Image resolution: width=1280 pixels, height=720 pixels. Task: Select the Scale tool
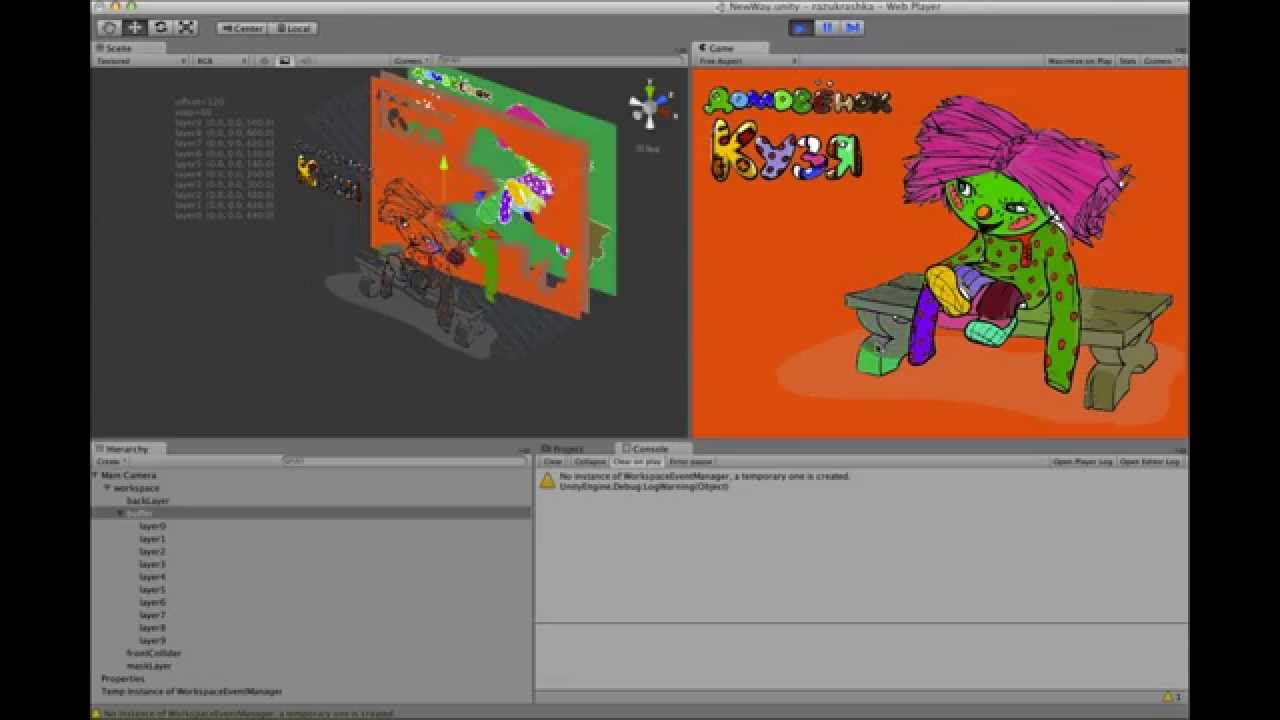184,28
